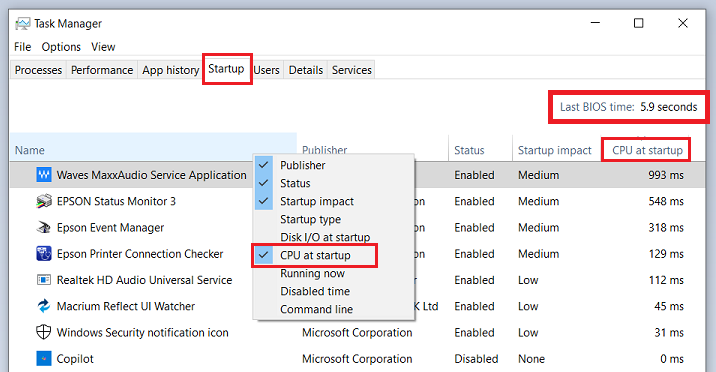Image resolution: width=716 pixels, height=372 pixels.
Task: Click the 993 ms CPU value
Action: [666, 175]
